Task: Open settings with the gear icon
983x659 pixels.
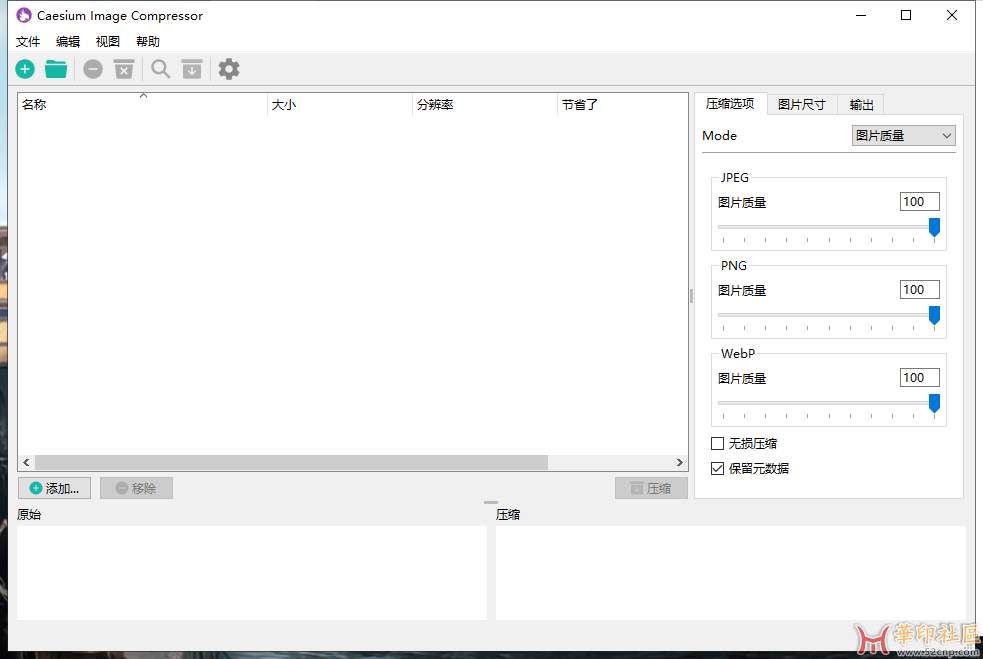Action: coord(228,69)
